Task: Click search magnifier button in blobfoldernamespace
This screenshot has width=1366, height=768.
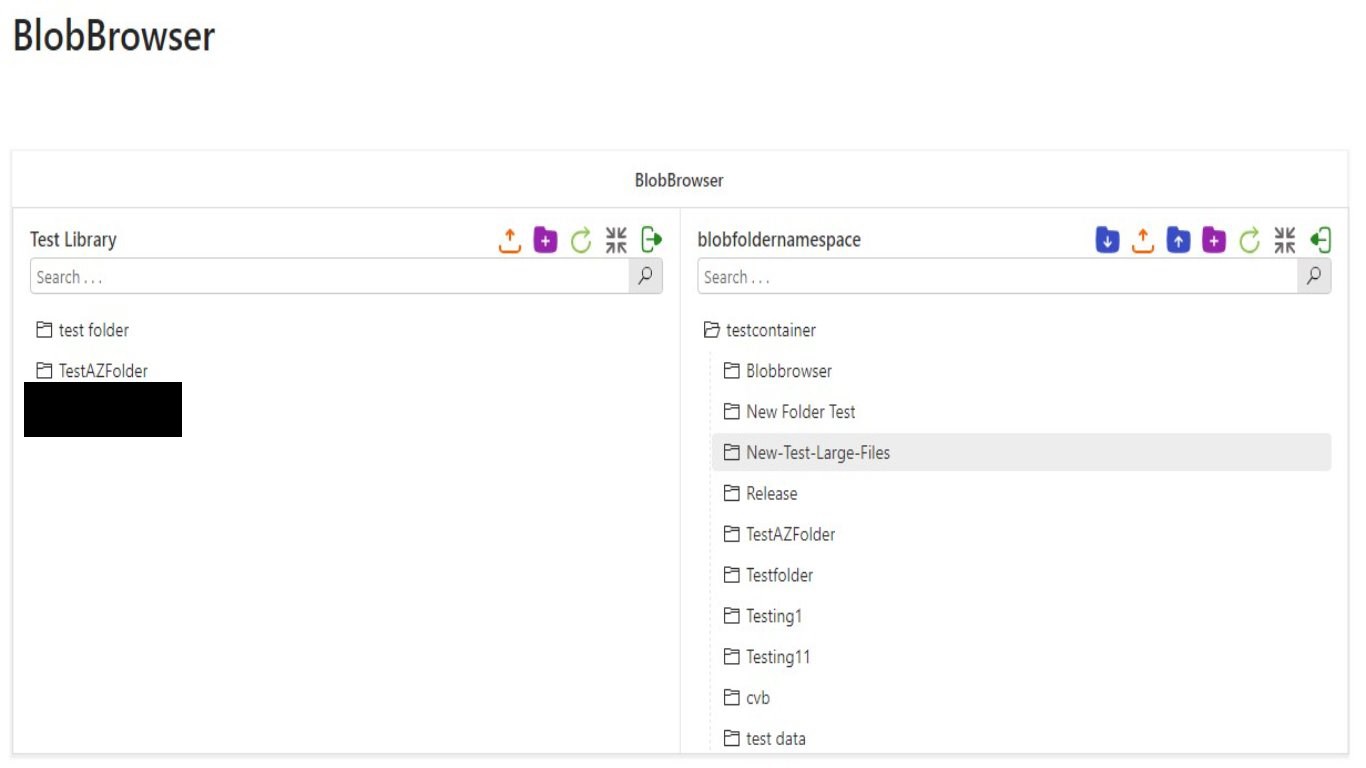Action: click(x=1314, y=277)
